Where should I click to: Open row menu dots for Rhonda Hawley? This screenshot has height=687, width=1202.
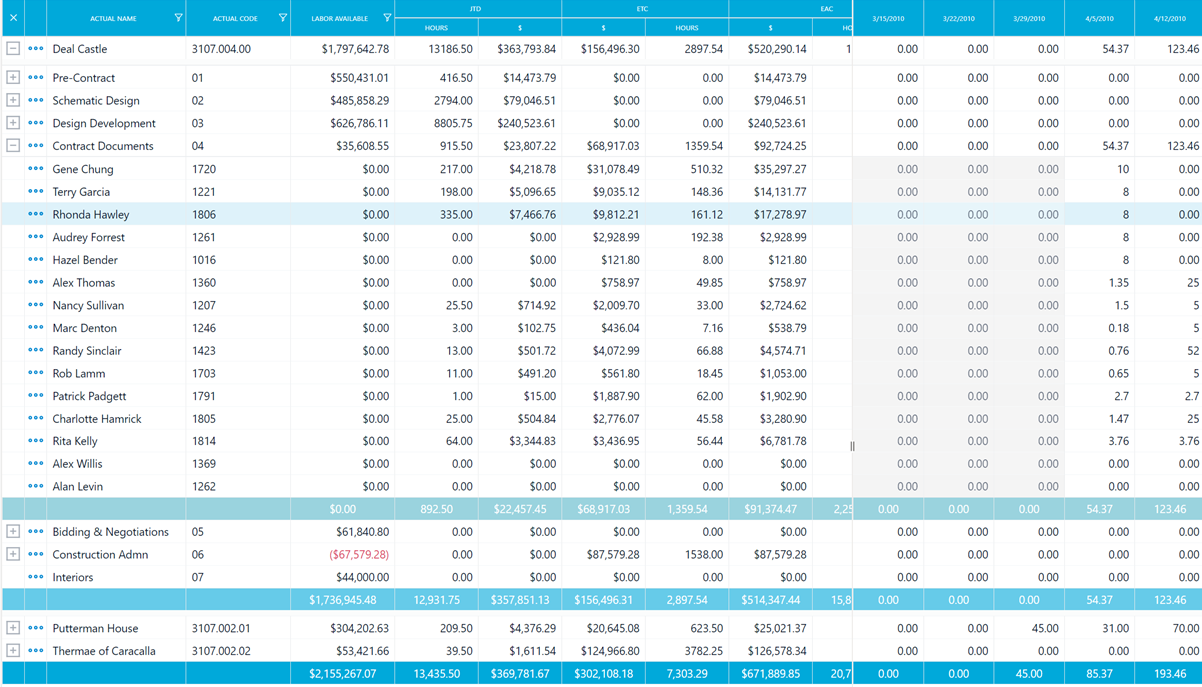(36, 214)
